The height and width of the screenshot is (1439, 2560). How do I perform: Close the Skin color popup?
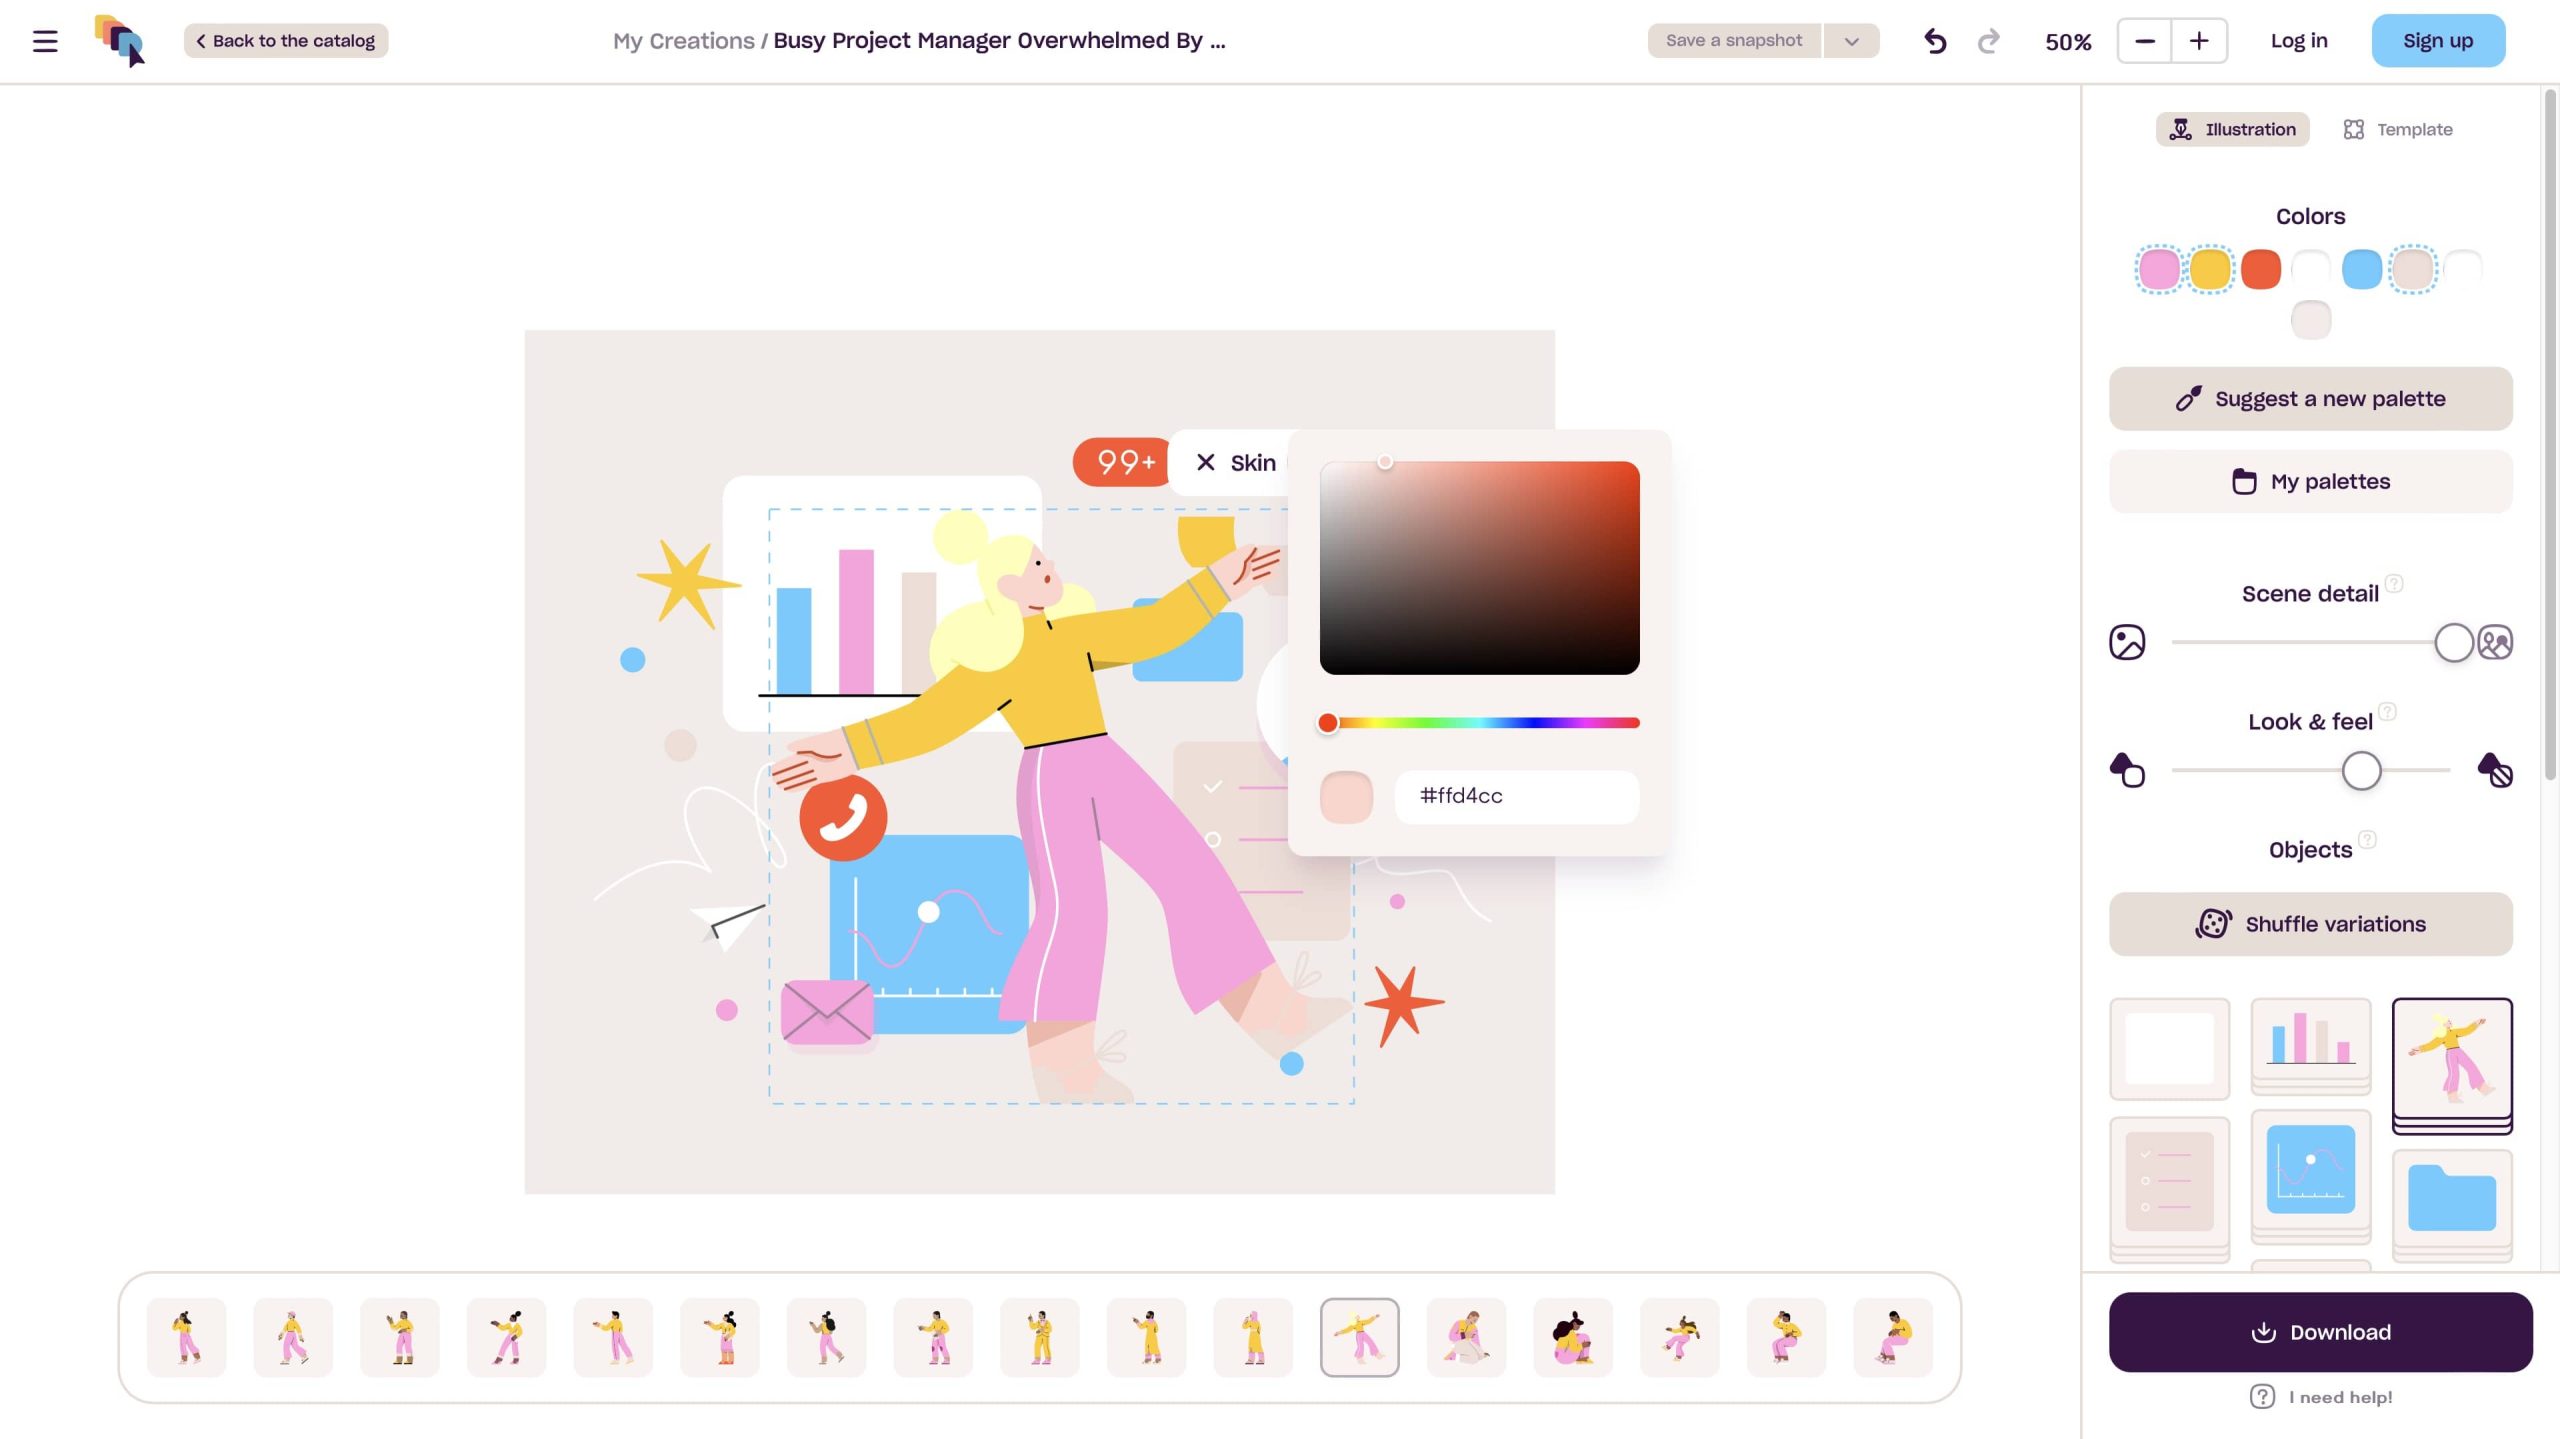(1206, 462)
